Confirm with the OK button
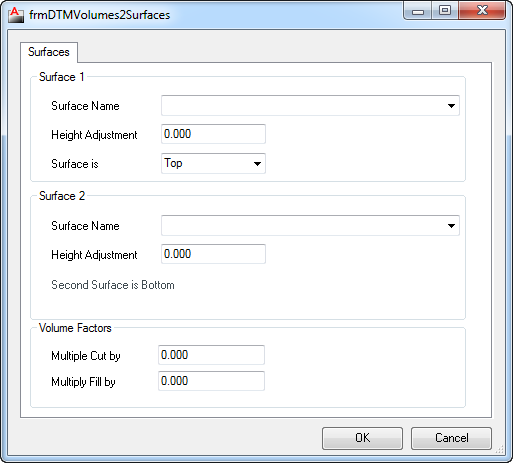The height and width of the screenshot is (463, 513). click(362, 438)
